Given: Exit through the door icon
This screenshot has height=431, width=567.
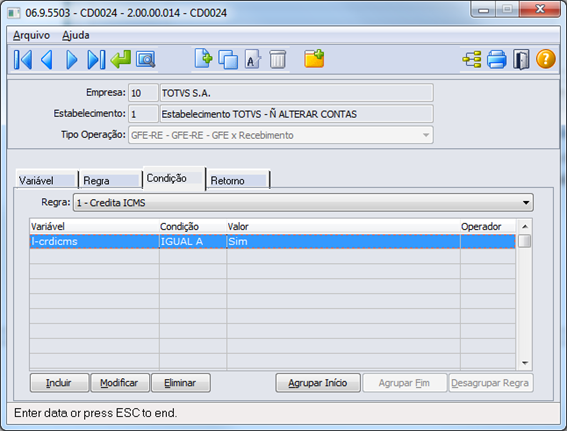Looking at the screenshot, I should (521, 59).
